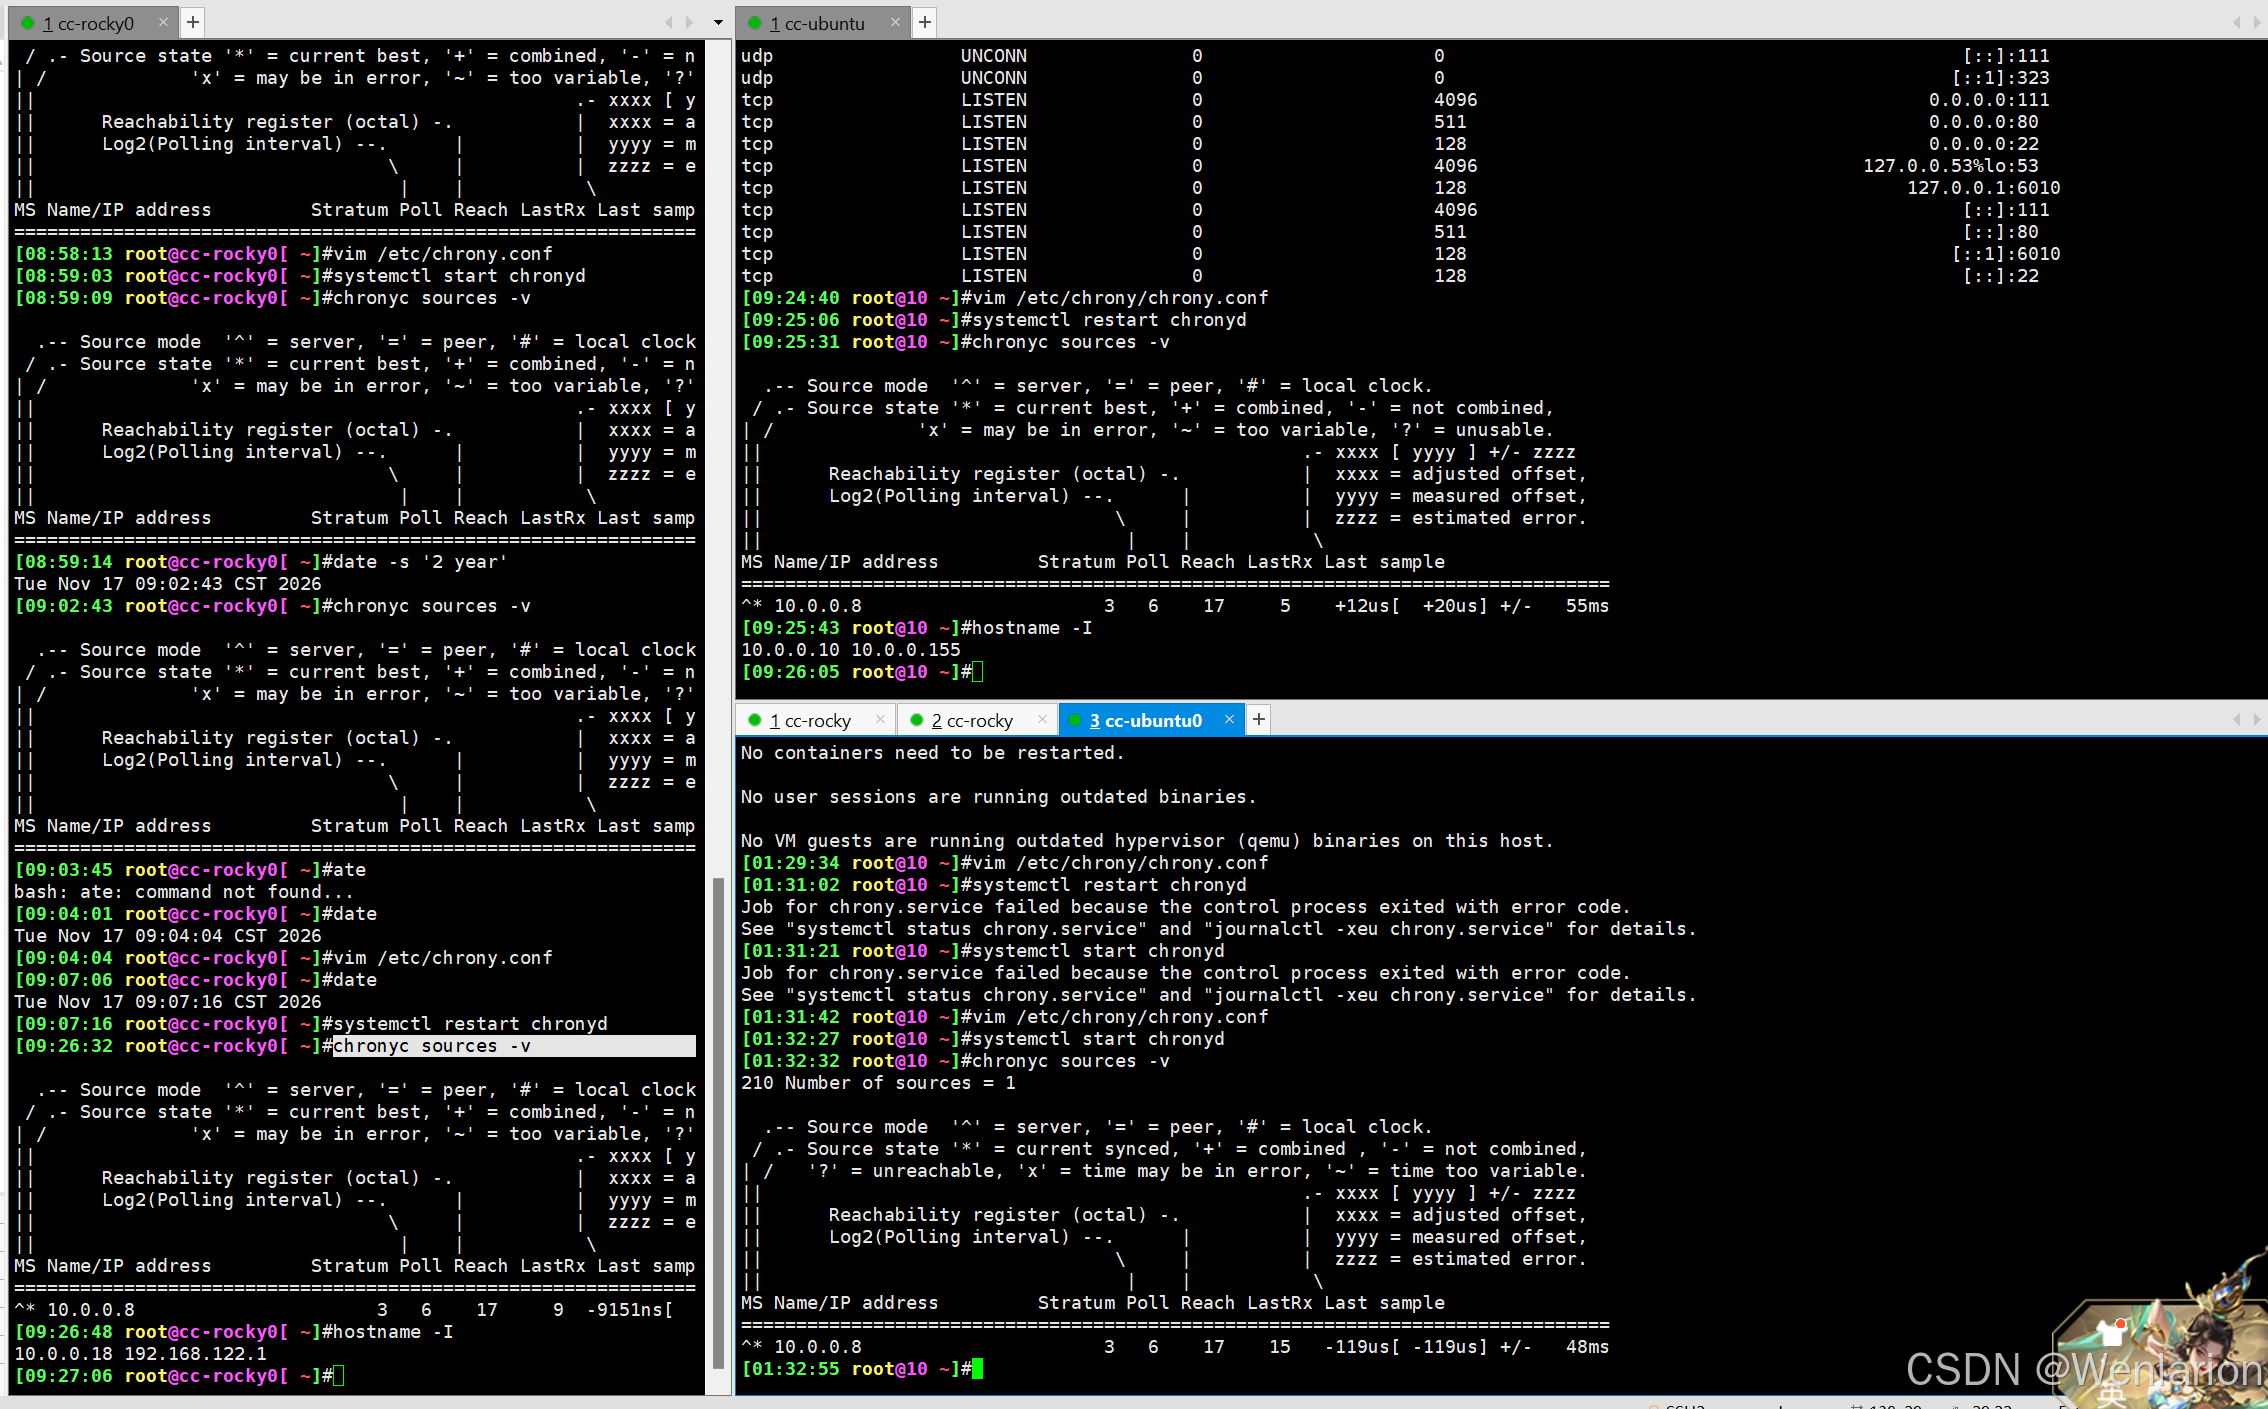Click the cc-ubuntu terminal prompt cursor

pyautogui.click(x=978, y=672)
